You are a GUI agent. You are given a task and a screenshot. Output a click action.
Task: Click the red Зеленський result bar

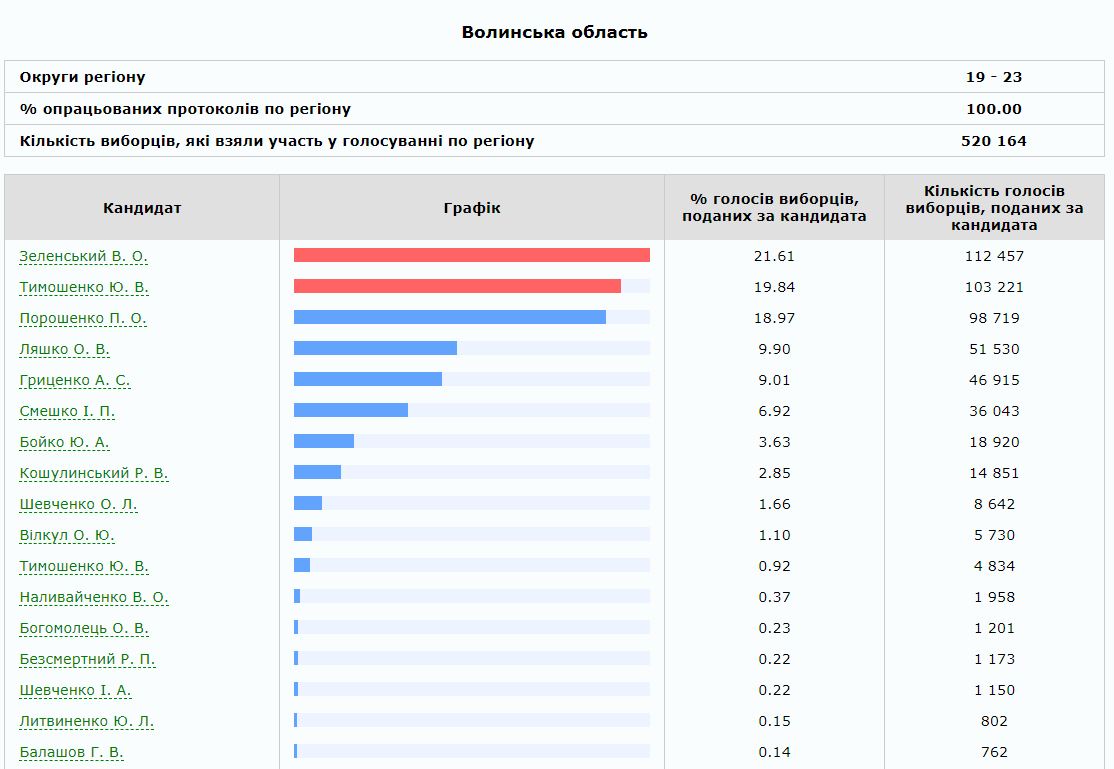click(471, 256)
